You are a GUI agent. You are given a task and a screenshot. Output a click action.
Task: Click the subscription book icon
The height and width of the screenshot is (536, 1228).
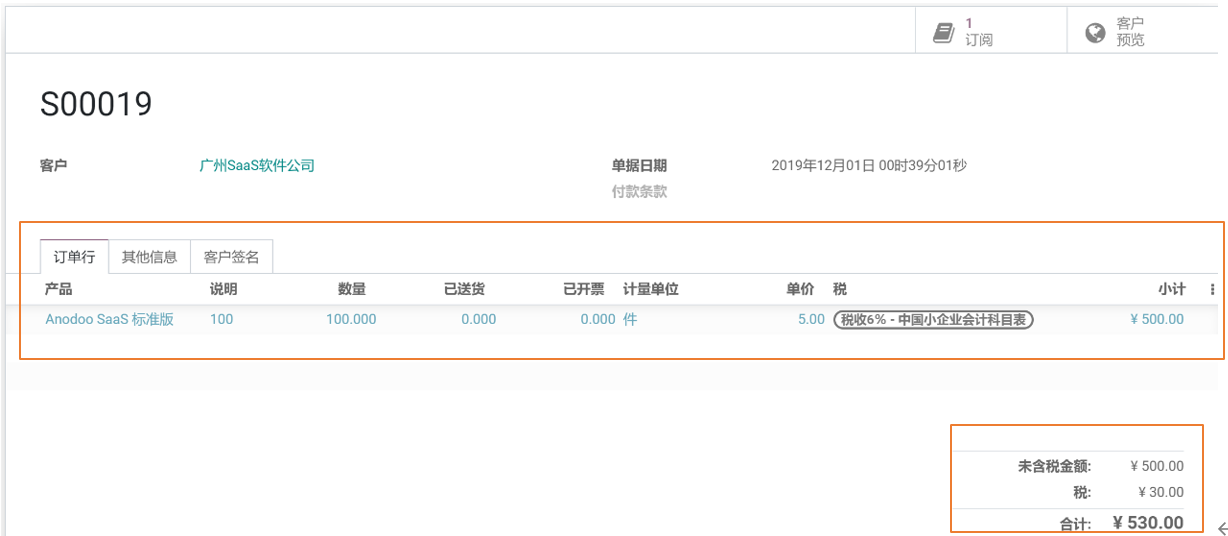[943, 33]
